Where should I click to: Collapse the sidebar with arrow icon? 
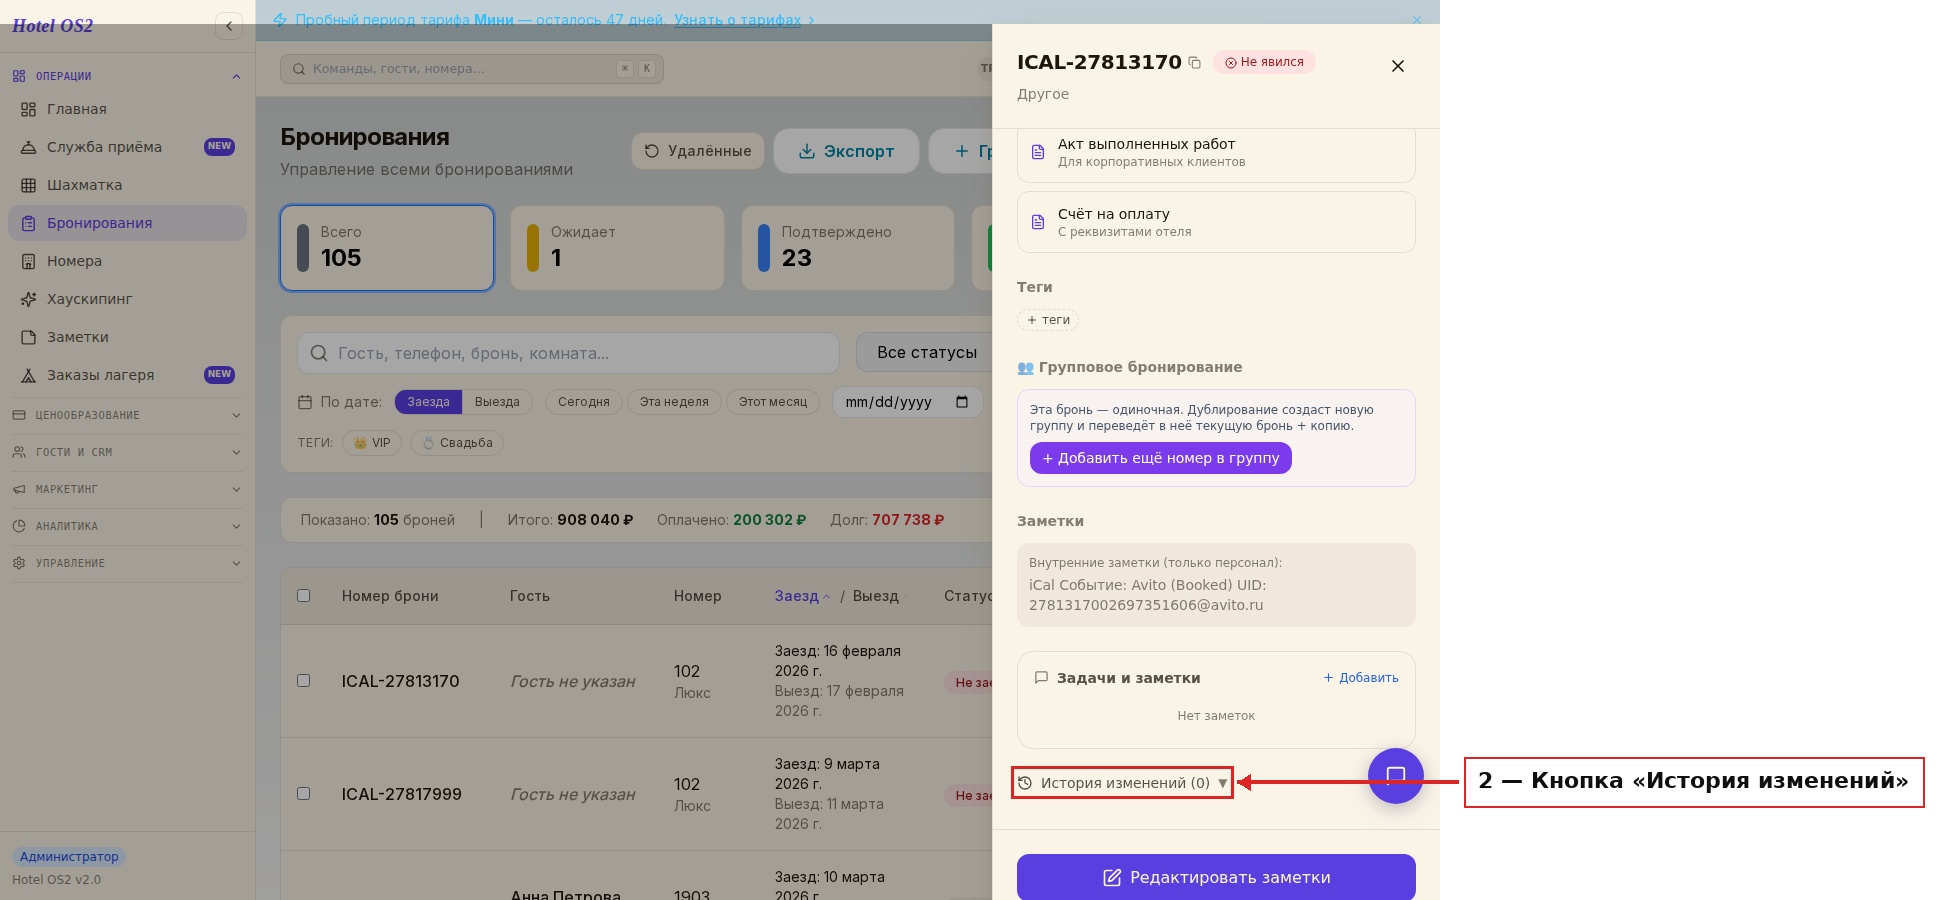click(229, 26)
